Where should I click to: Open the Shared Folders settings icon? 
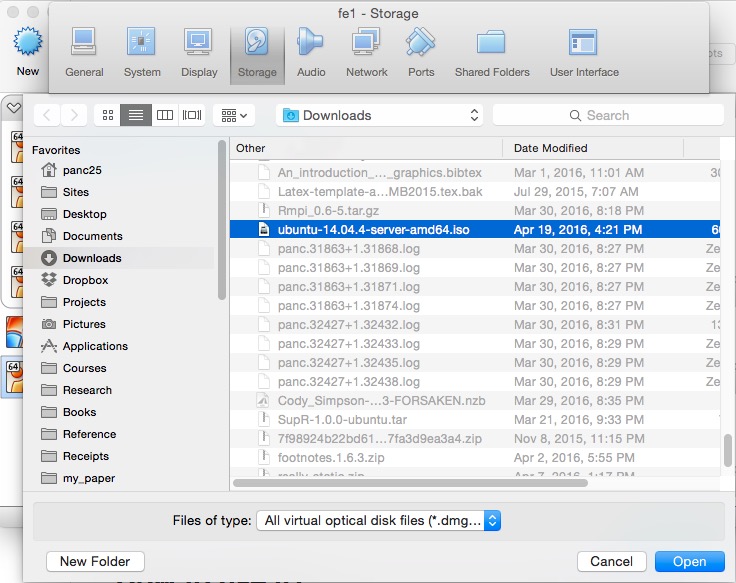492,51
